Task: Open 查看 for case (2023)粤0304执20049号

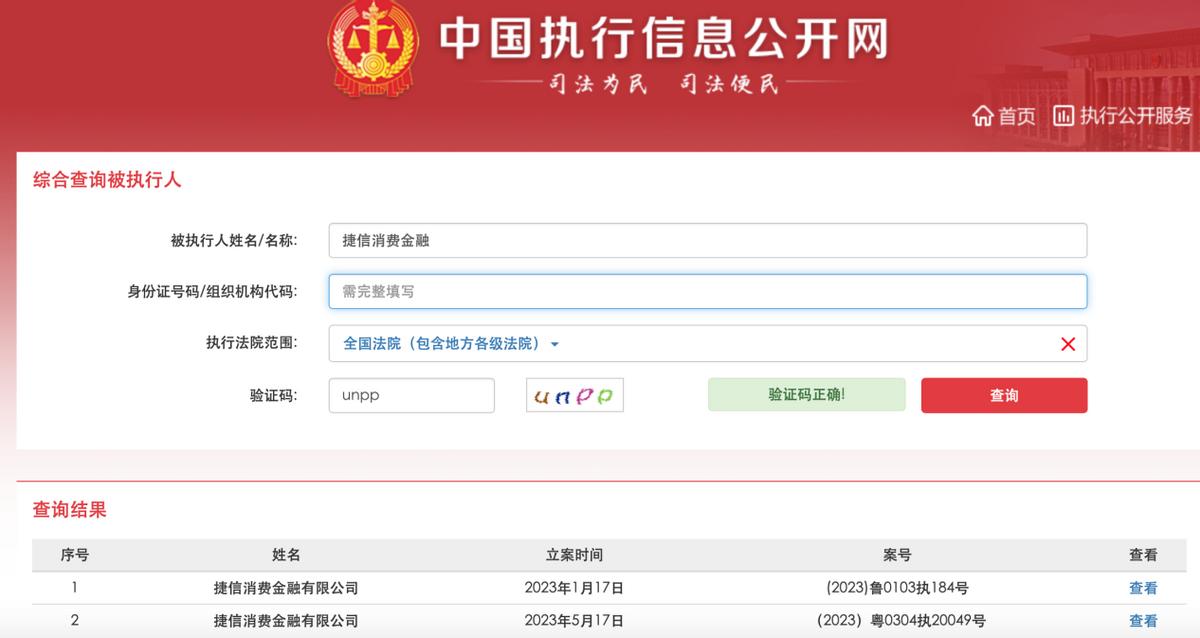Action: (x=1141, y=619)
